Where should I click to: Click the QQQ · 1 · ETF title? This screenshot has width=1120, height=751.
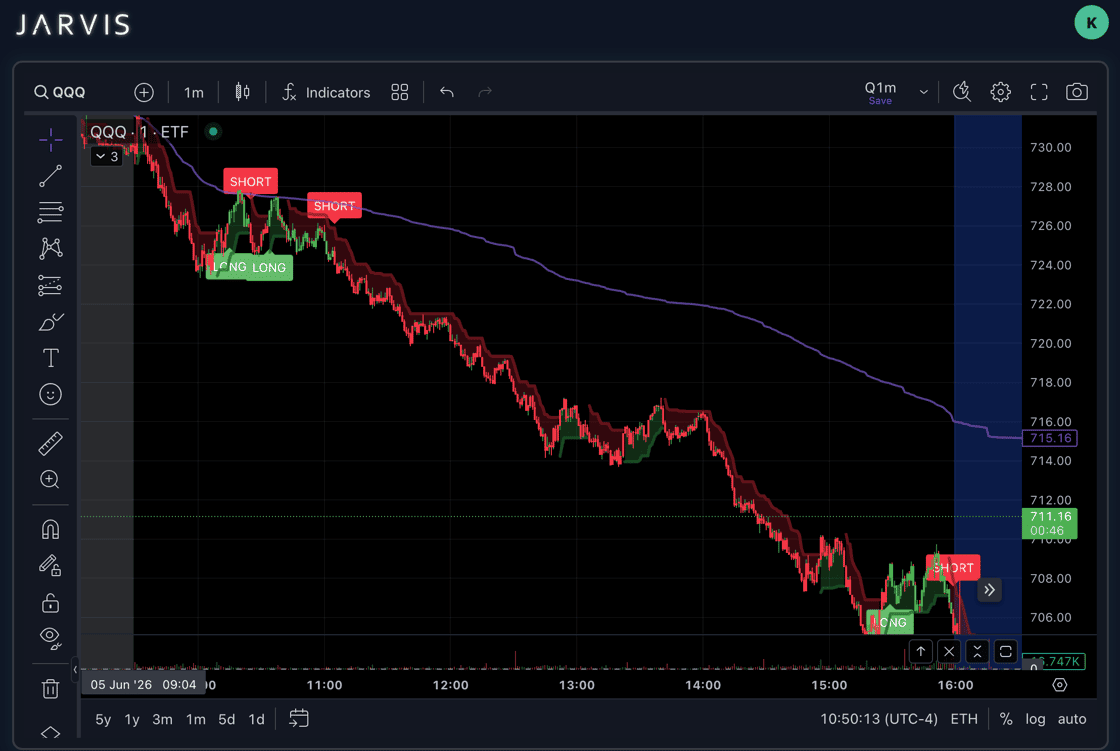pos(139,131)
